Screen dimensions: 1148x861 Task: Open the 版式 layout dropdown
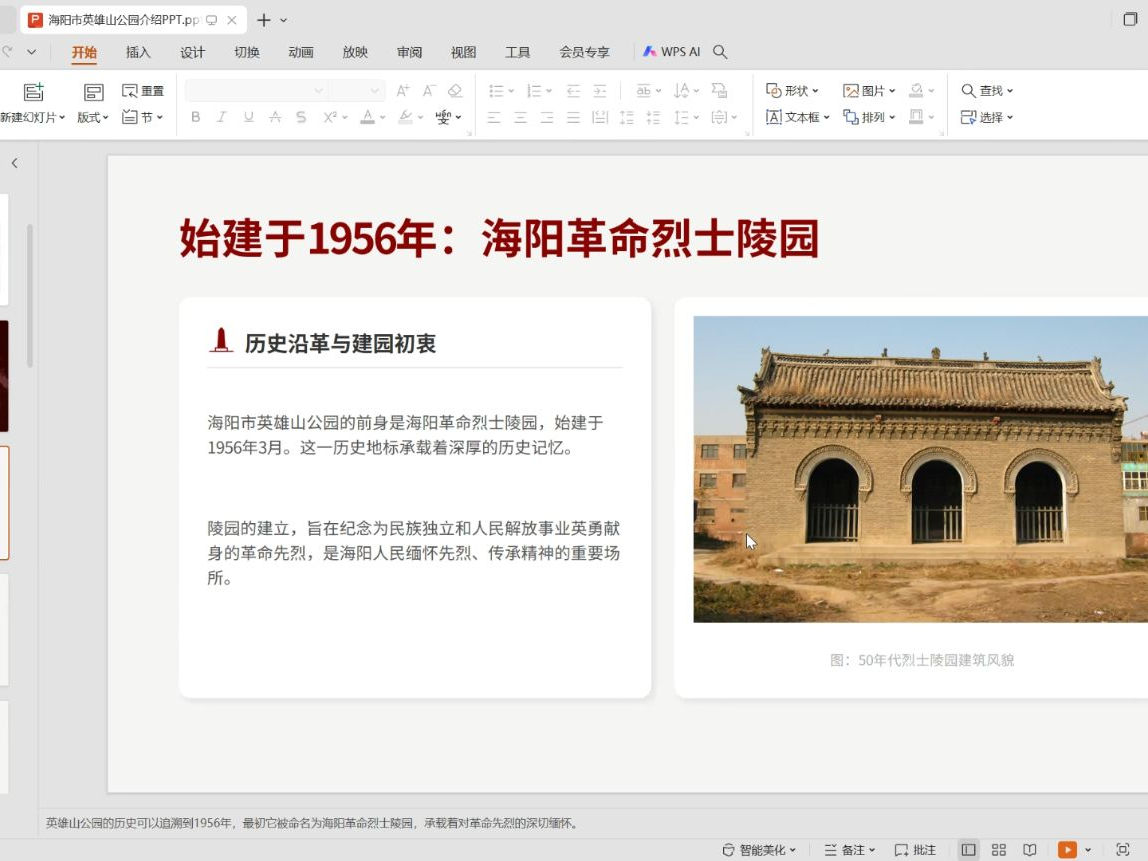pos(93,117)
